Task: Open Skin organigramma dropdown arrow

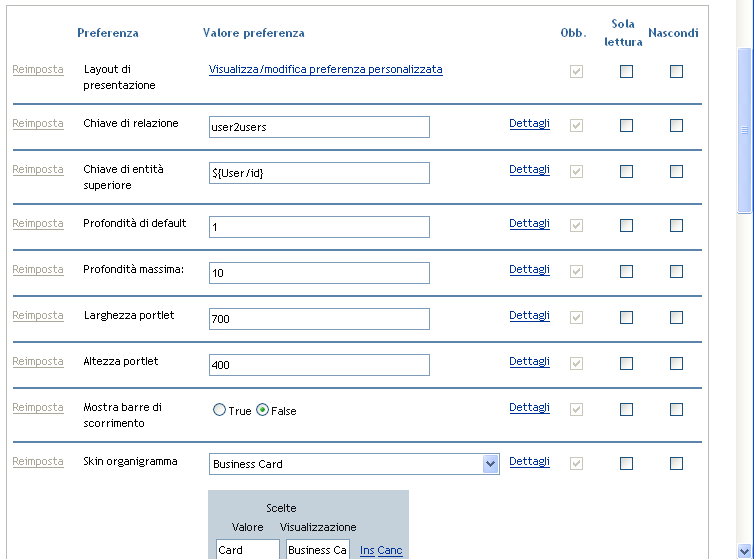Action: [490, 464]
